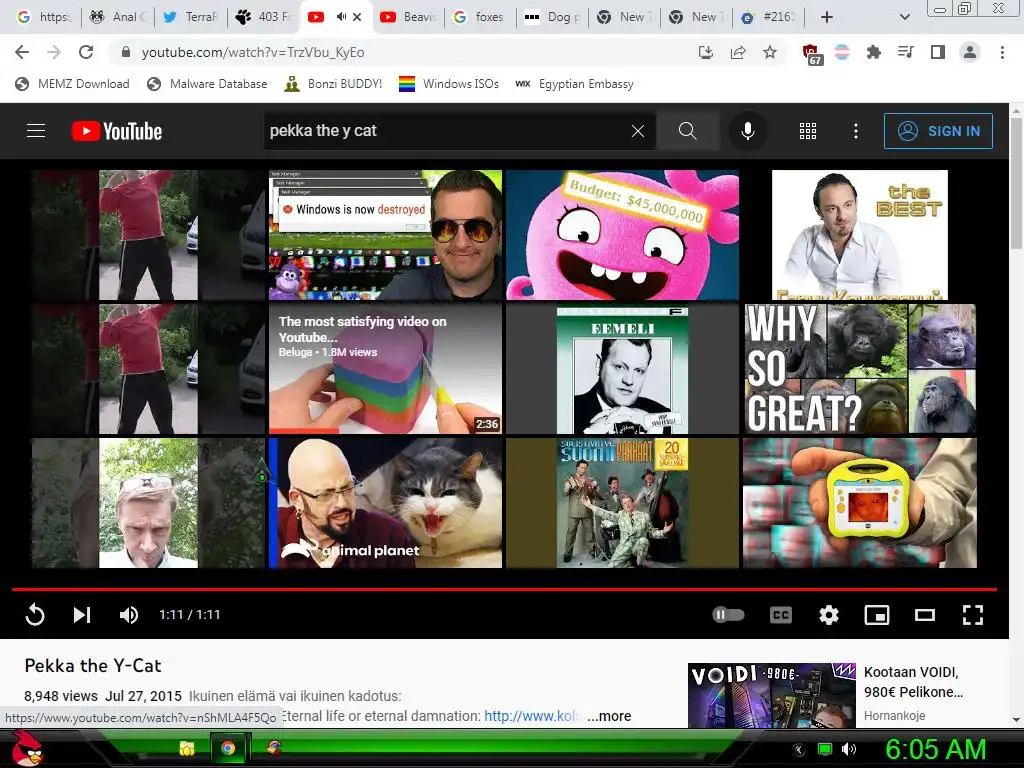Image resolution: width=1024 pixels, height=768 pixels.
Task: Open the Windows ISOs bookmark
Action: click(x=449, y=84)
